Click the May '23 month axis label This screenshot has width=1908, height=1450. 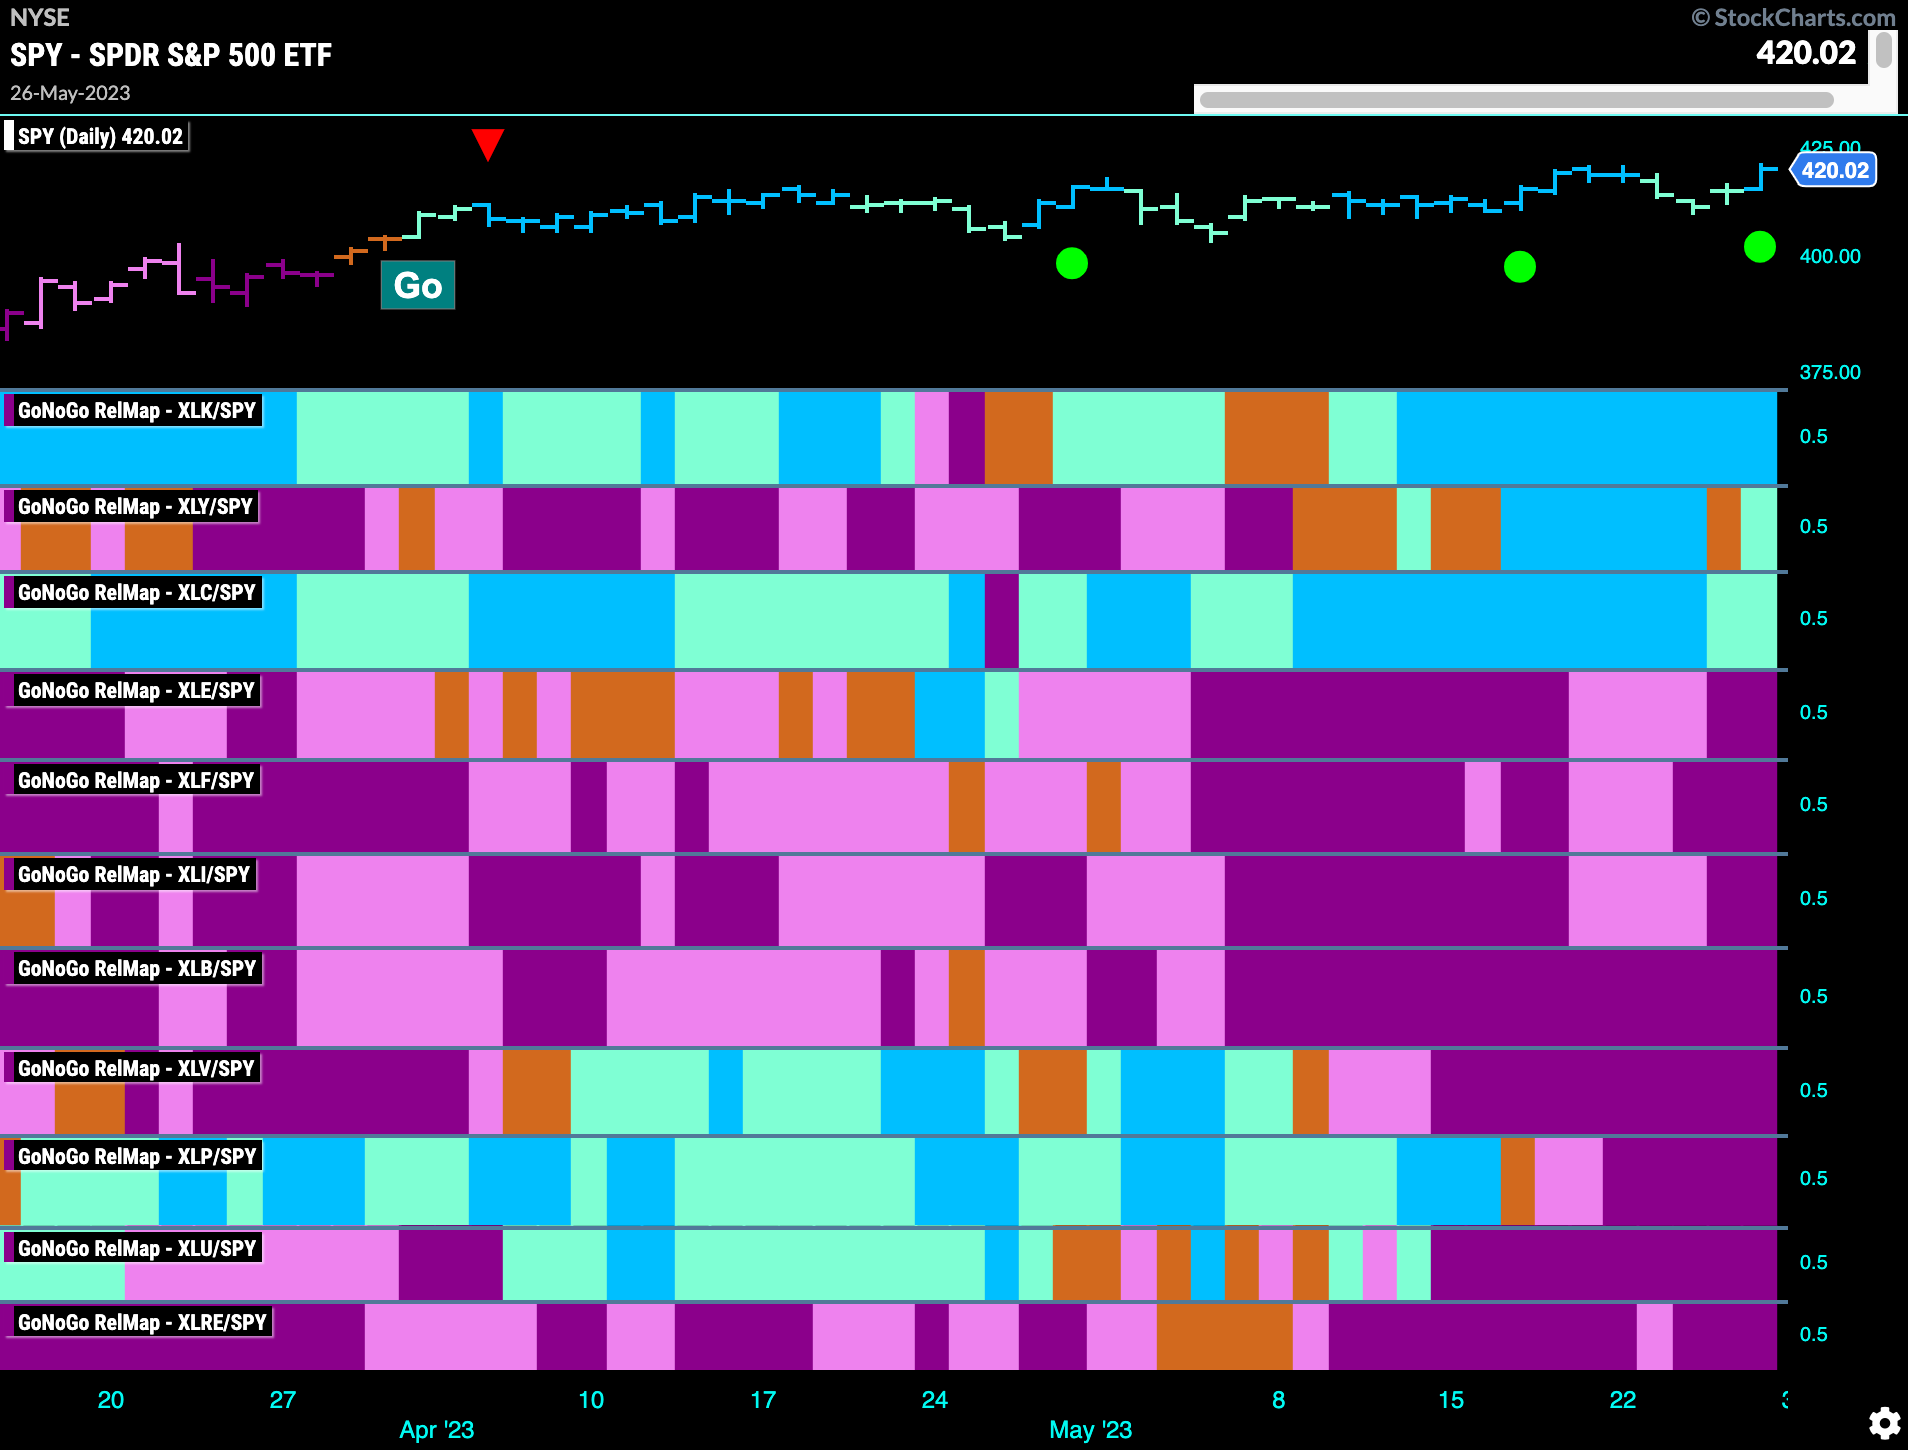pyautogui.click(x=1091, y=1429)
